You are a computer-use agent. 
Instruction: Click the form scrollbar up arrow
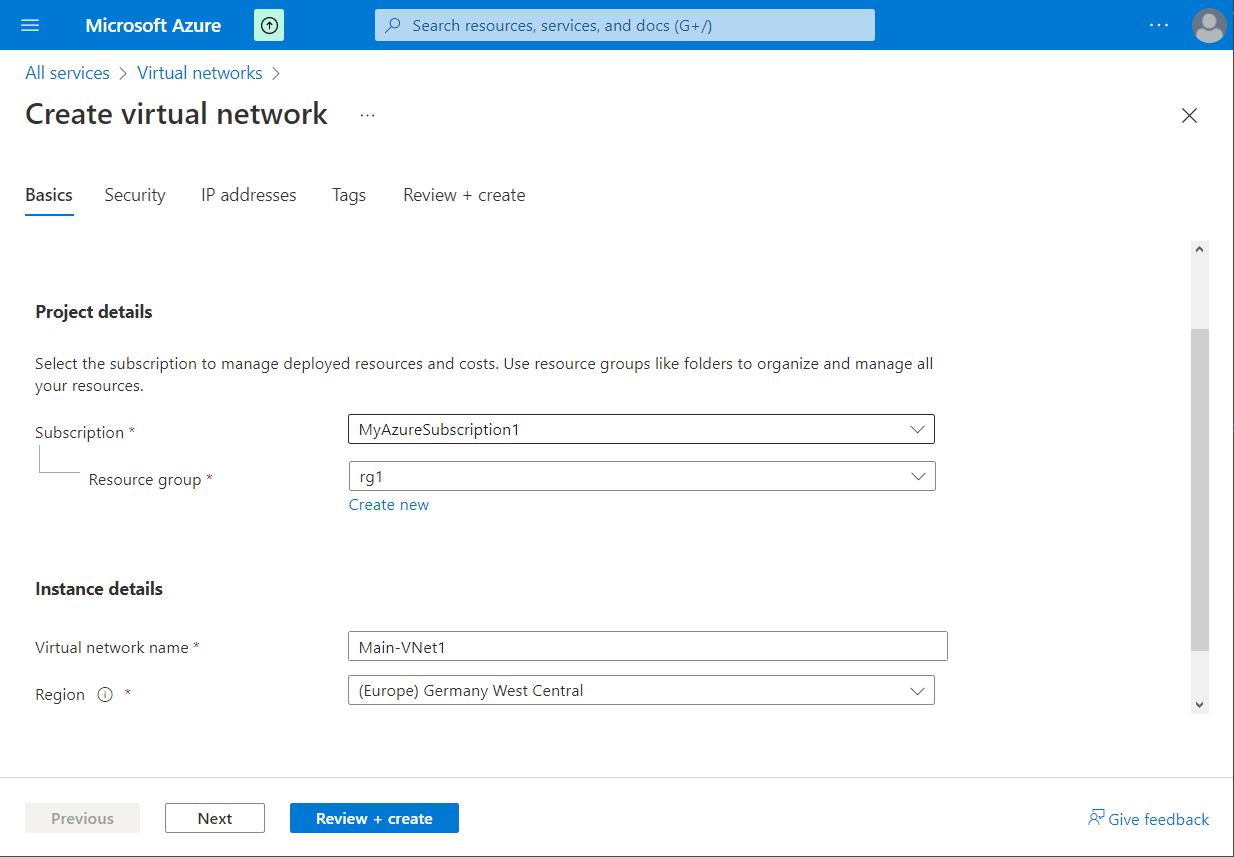[1200, 250]
